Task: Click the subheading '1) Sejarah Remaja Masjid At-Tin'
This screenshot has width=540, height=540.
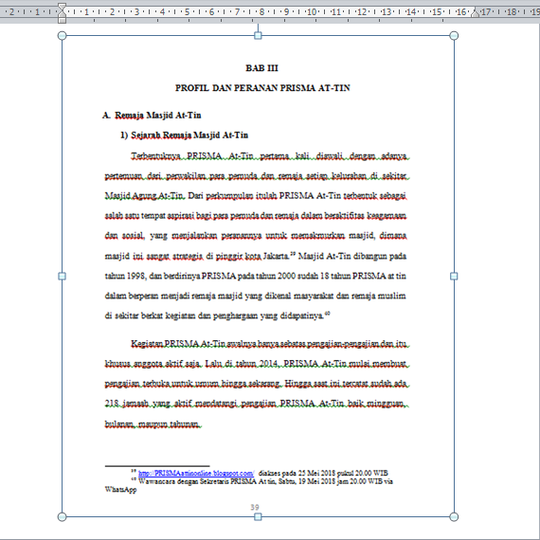Action: (184, 135)
